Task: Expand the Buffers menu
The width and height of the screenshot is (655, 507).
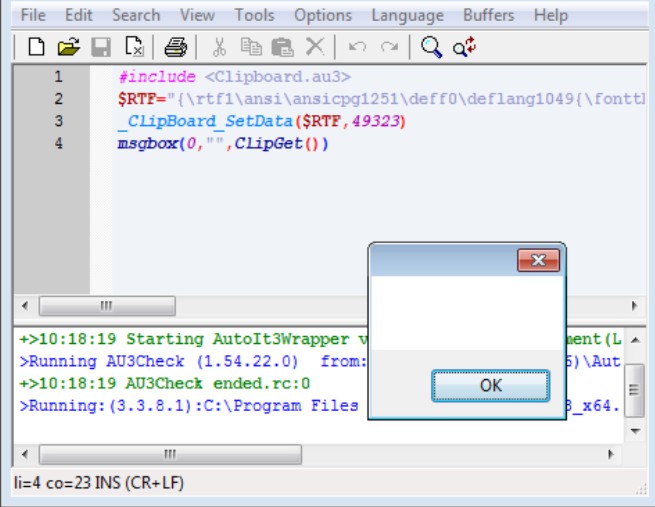Action: point(488,15)
